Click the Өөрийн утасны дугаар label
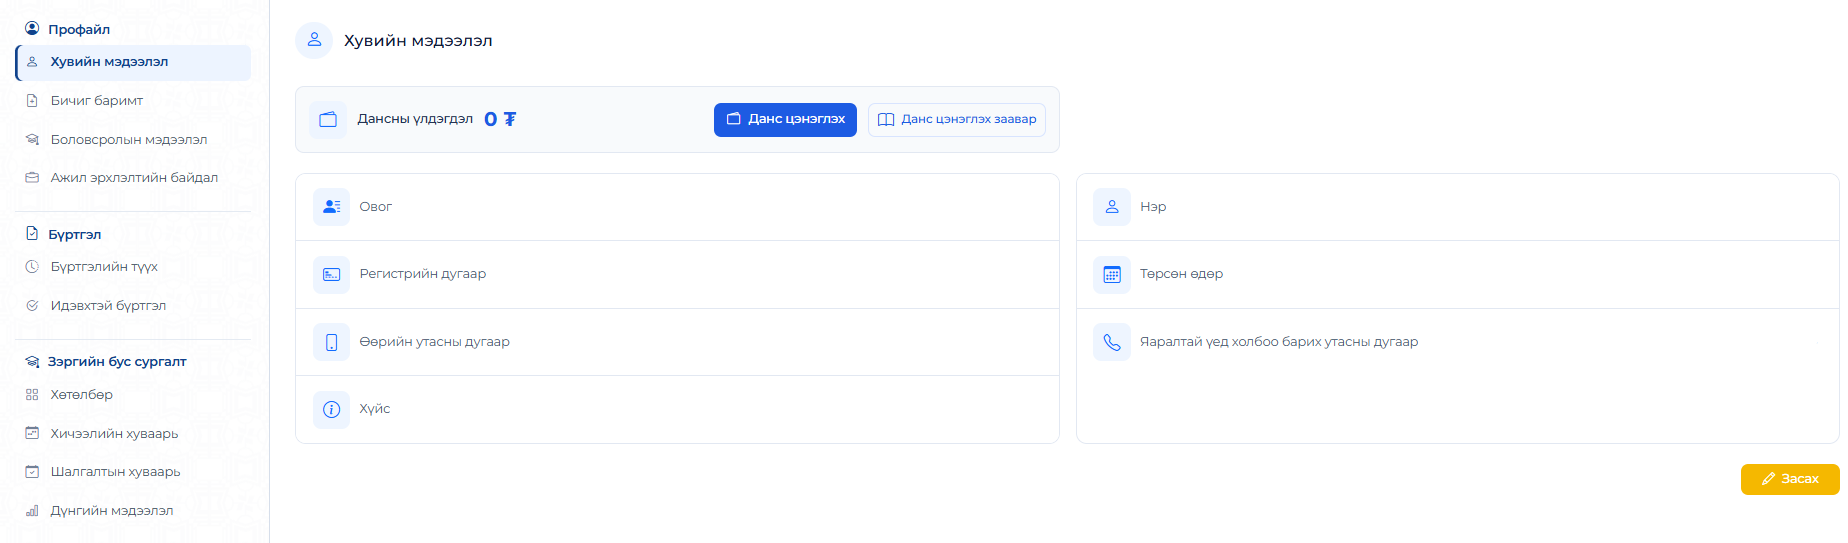This screenshot has height=543, width=1848. pyautogui.click(x=435, y=342)
